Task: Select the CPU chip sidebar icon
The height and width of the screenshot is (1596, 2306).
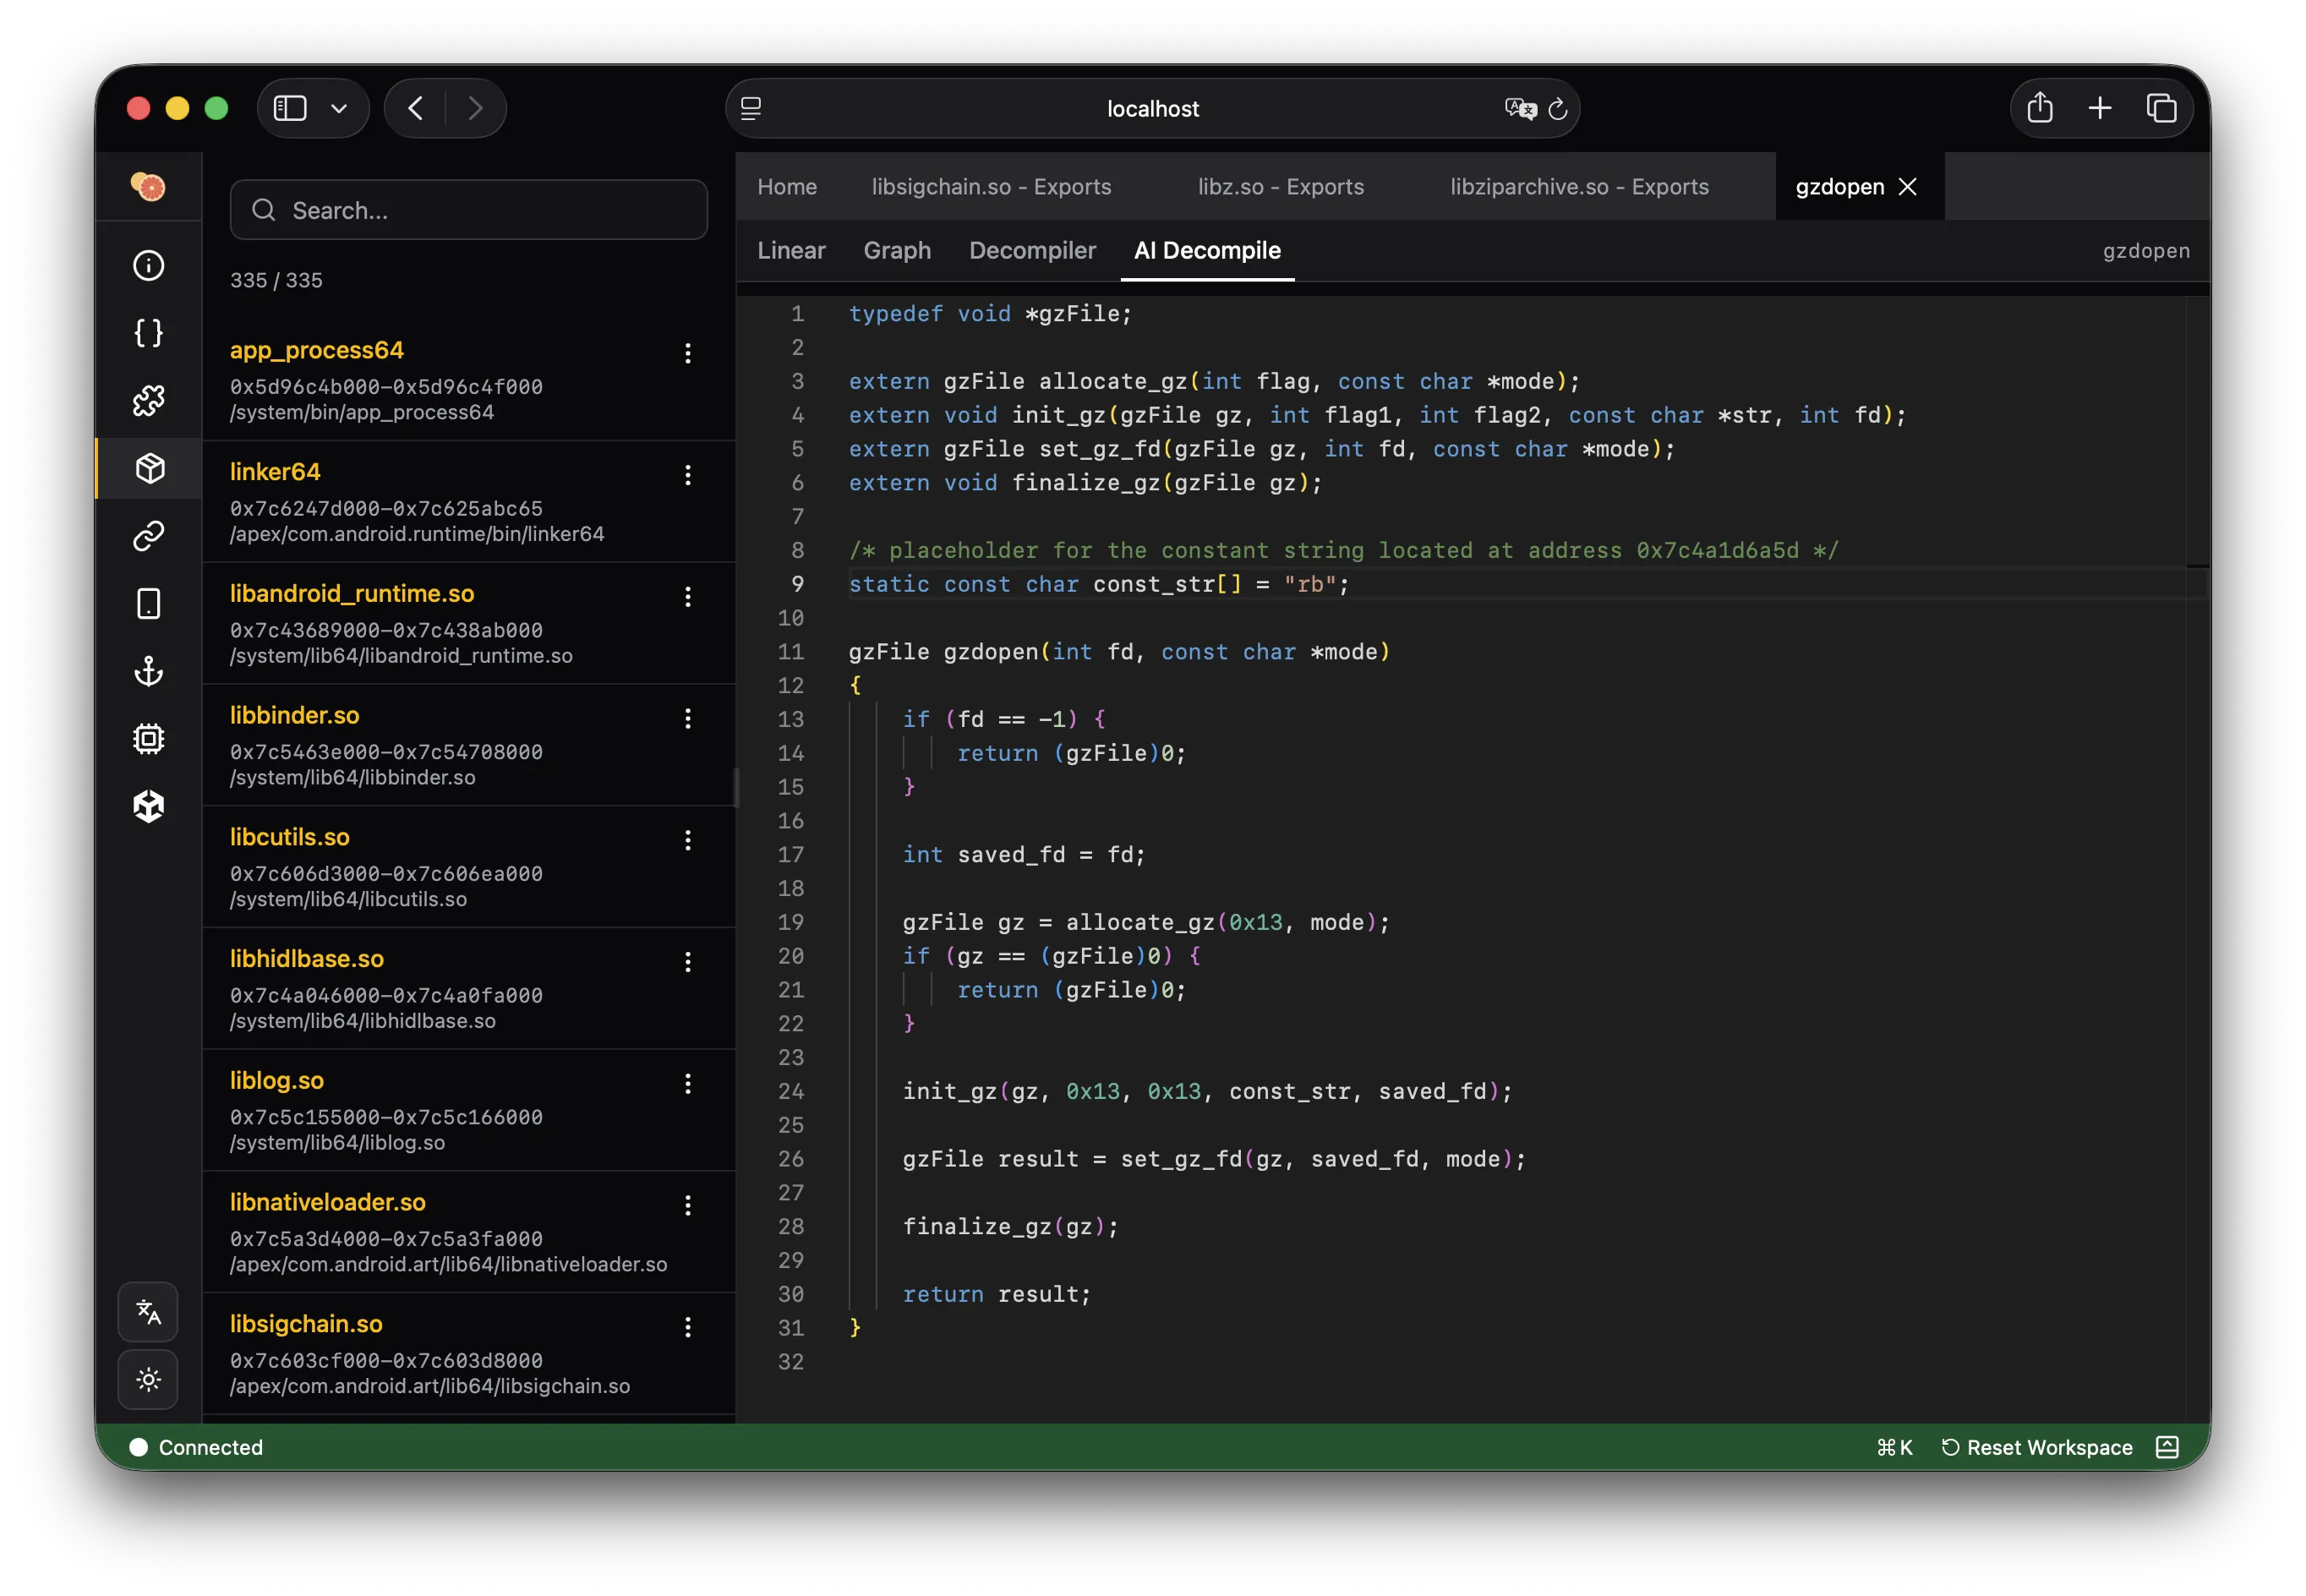Action: point(148,738)
